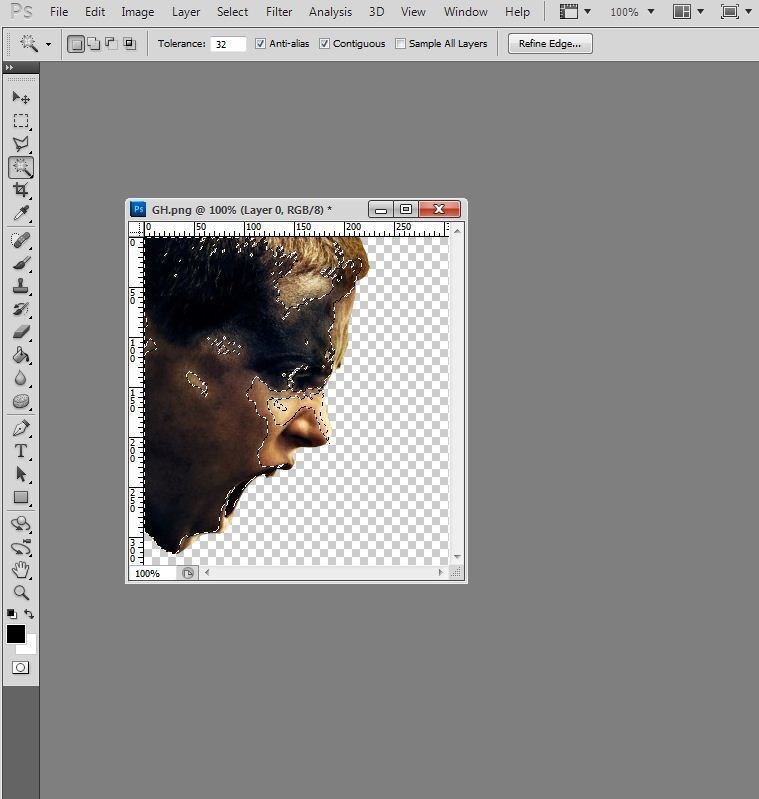
Task: Disable the Anti-alias checkbox
Action: pyautogui.click(x=261, y=44)
